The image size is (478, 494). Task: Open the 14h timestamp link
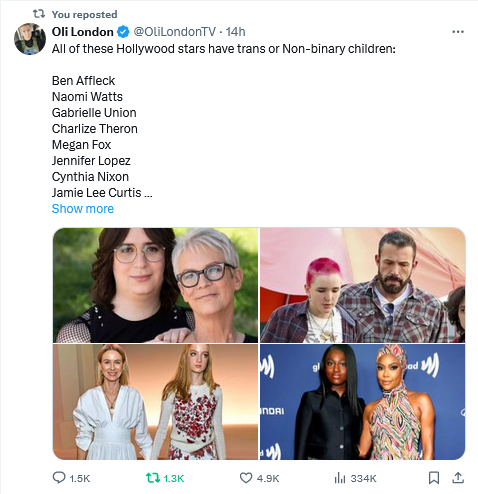[x=235, y=32]
